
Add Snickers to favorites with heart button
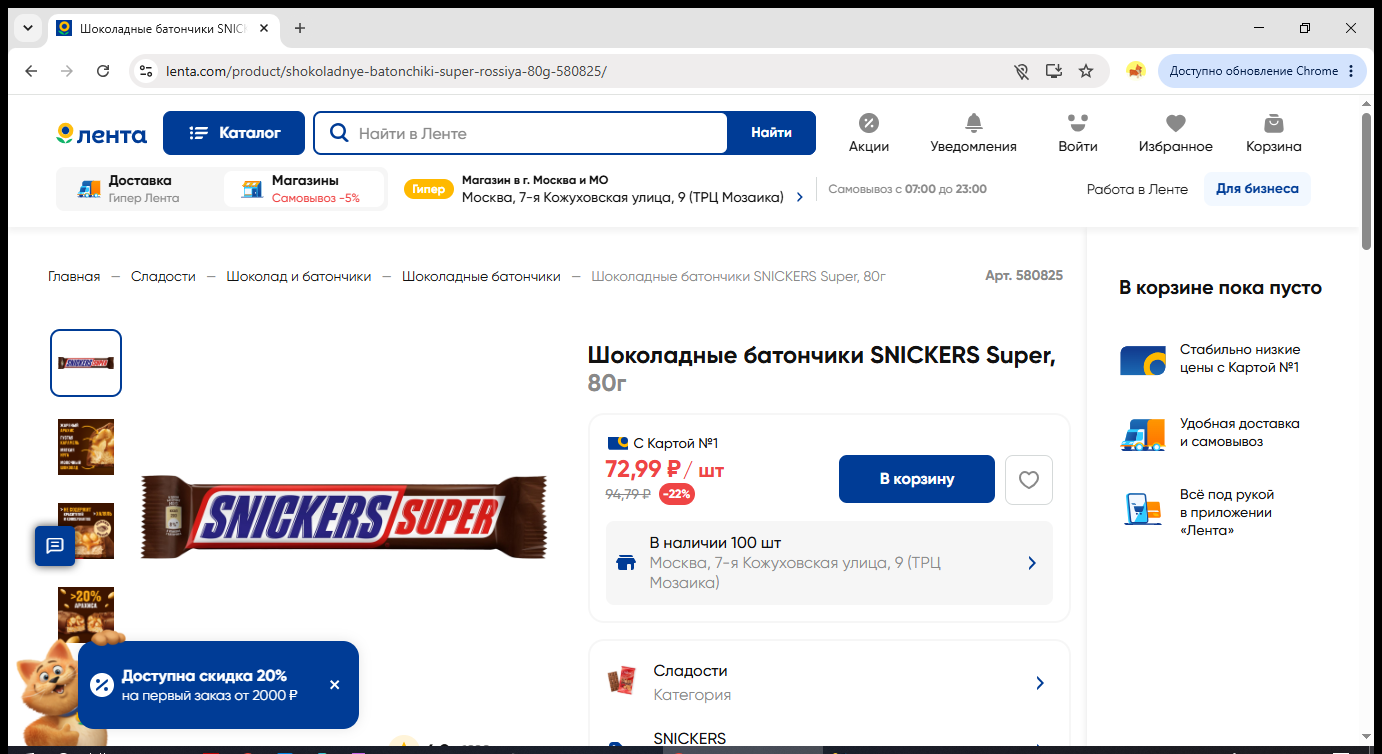pyautogui.click(x=1029, y=480)
